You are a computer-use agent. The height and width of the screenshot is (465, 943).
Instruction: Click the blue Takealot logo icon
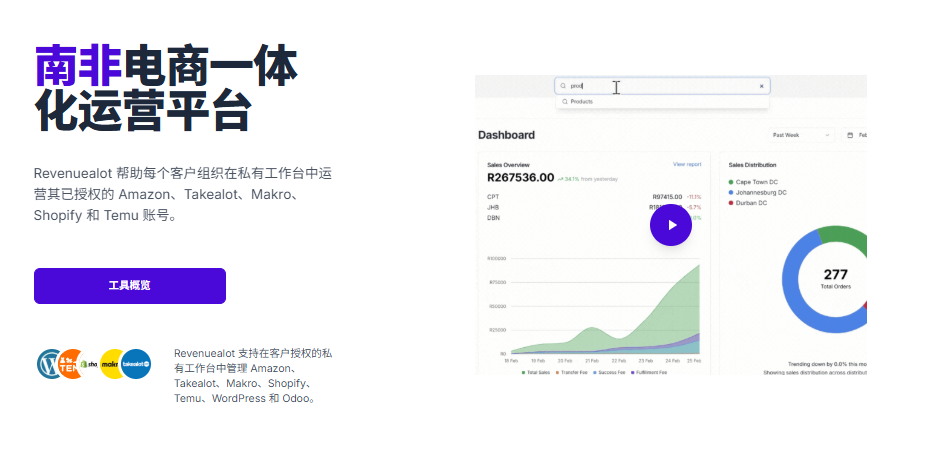click(x=136, y=364)
